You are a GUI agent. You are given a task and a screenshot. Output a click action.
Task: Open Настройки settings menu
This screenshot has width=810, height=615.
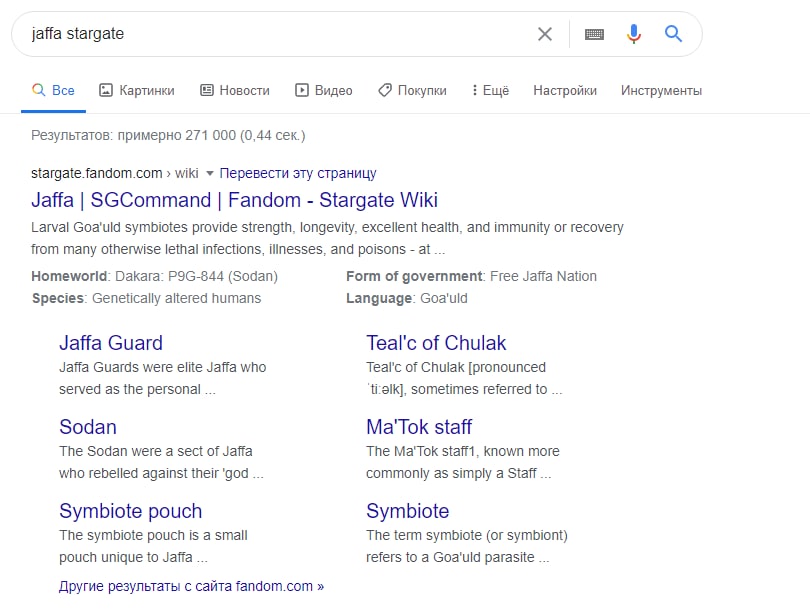[565, 90]
